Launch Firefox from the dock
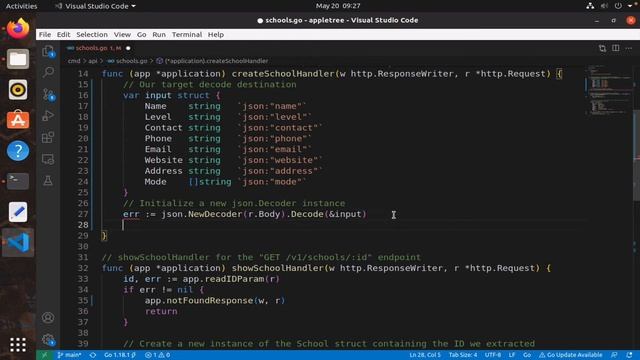The height and width of the screenshot is (360, 640). 18,29
